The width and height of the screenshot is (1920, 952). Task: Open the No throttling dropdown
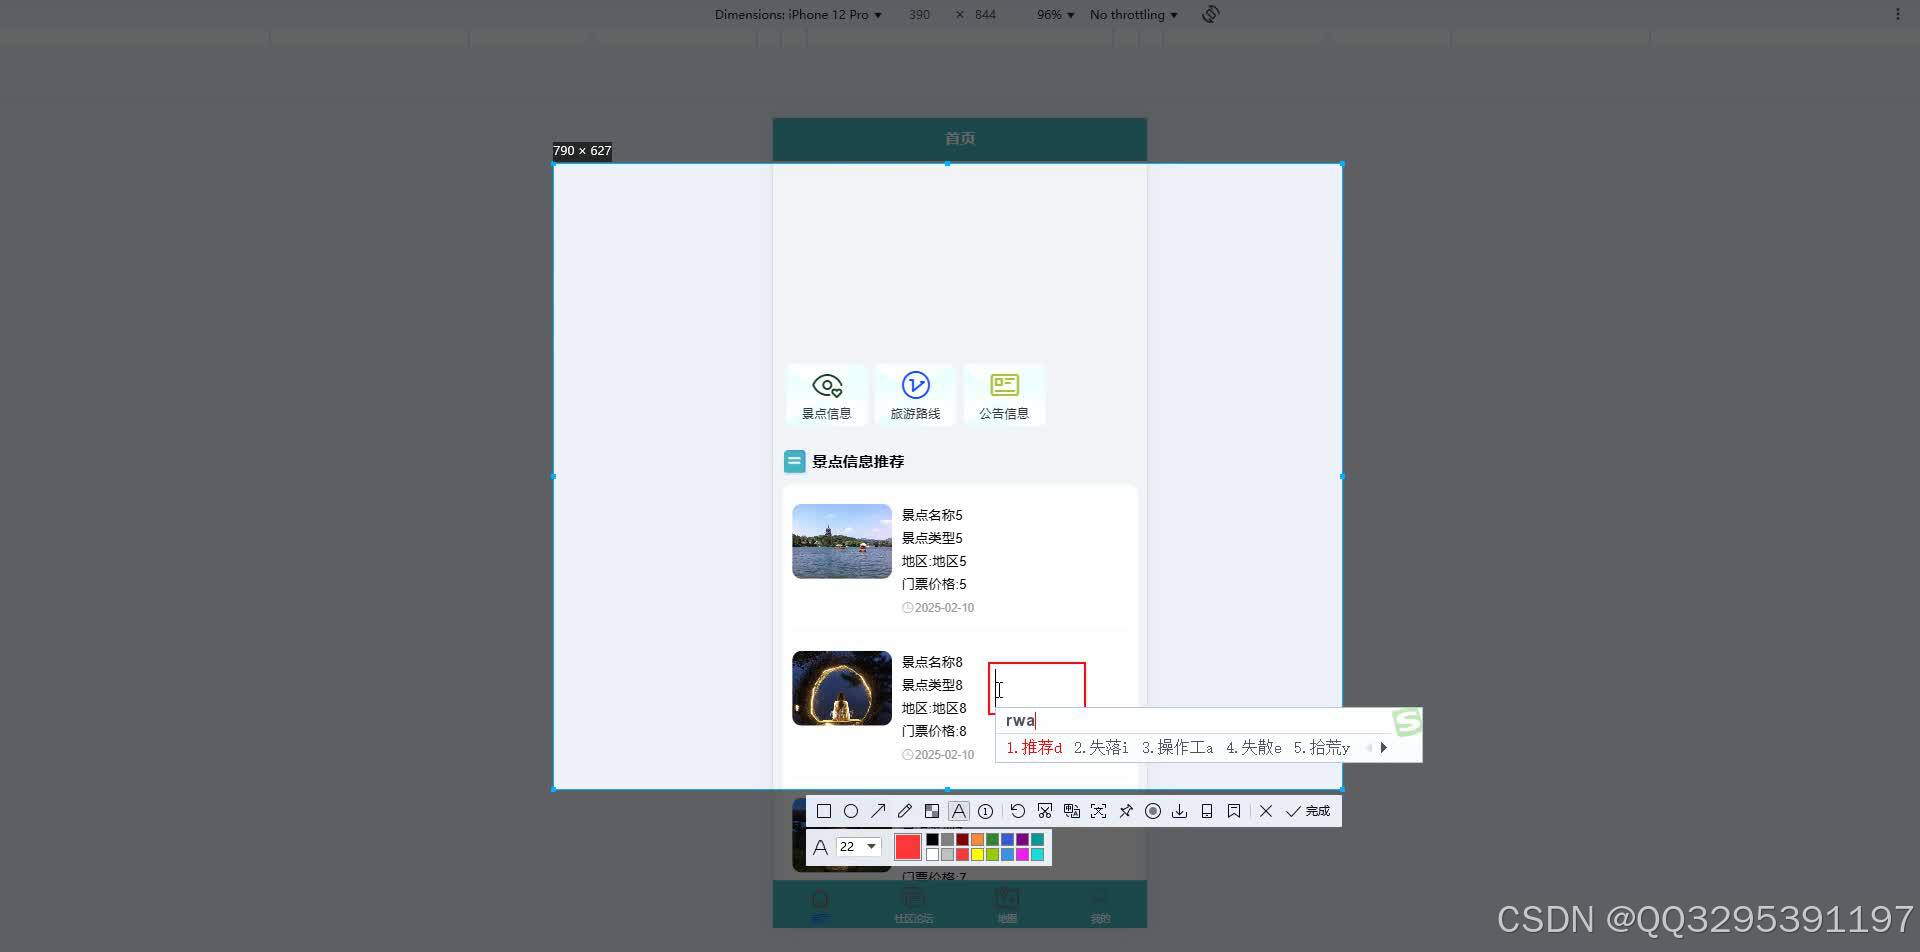[x=1130, y=14]
